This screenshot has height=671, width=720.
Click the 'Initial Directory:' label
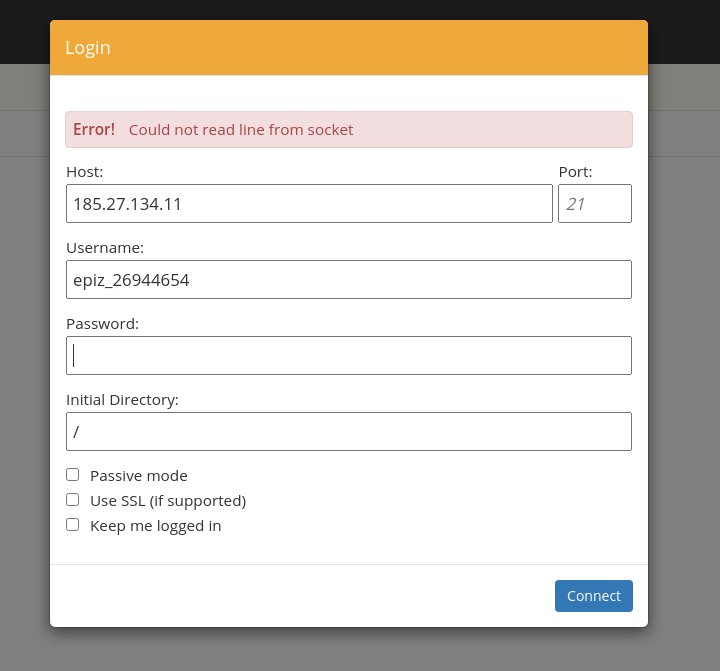[122, 400]
